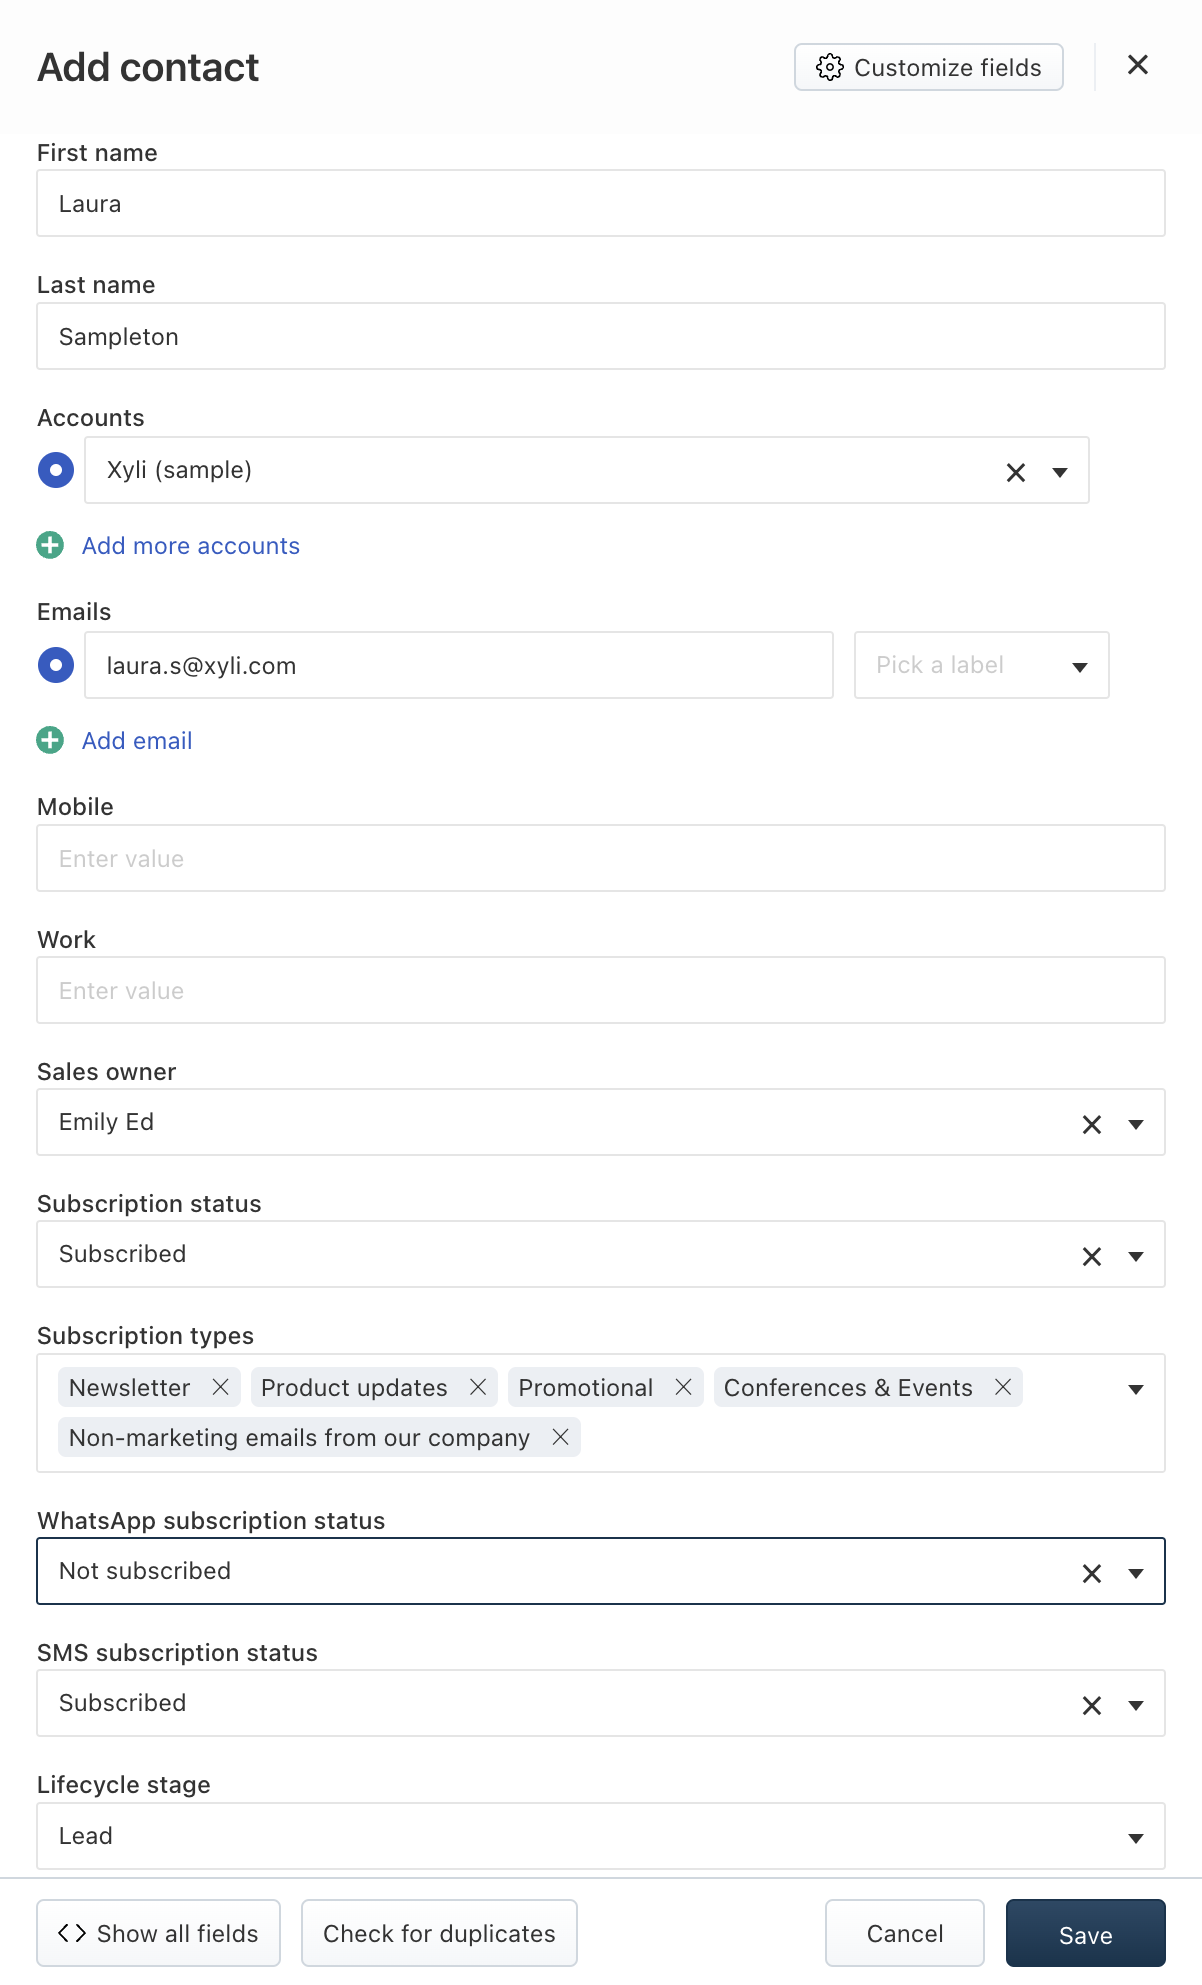This screenshot has width=1202, height=1985.
Task: Open the Pick a label dropdown
Action: pyautogui.click(x=982, y=665)
